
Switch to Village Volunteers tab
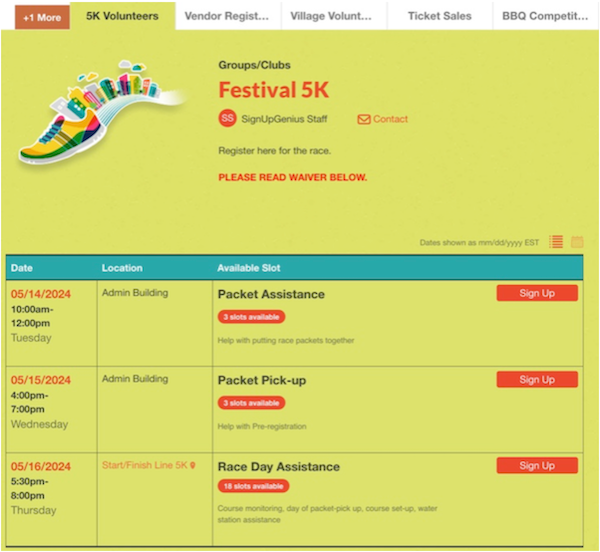click(331, 16)
